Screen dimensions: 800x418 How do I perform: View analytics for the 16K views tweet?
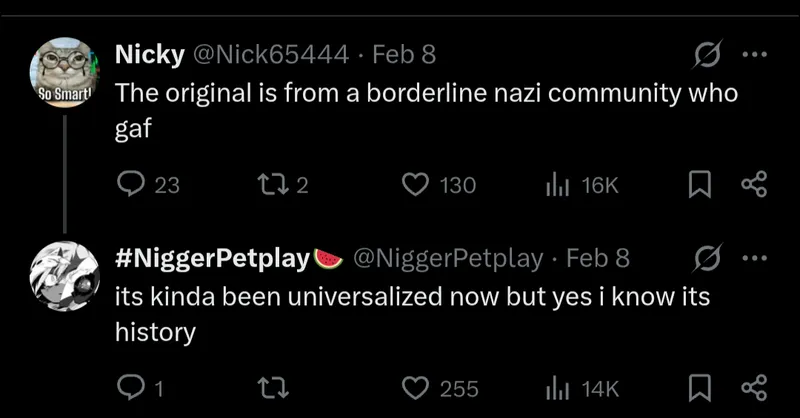(556, 185)
